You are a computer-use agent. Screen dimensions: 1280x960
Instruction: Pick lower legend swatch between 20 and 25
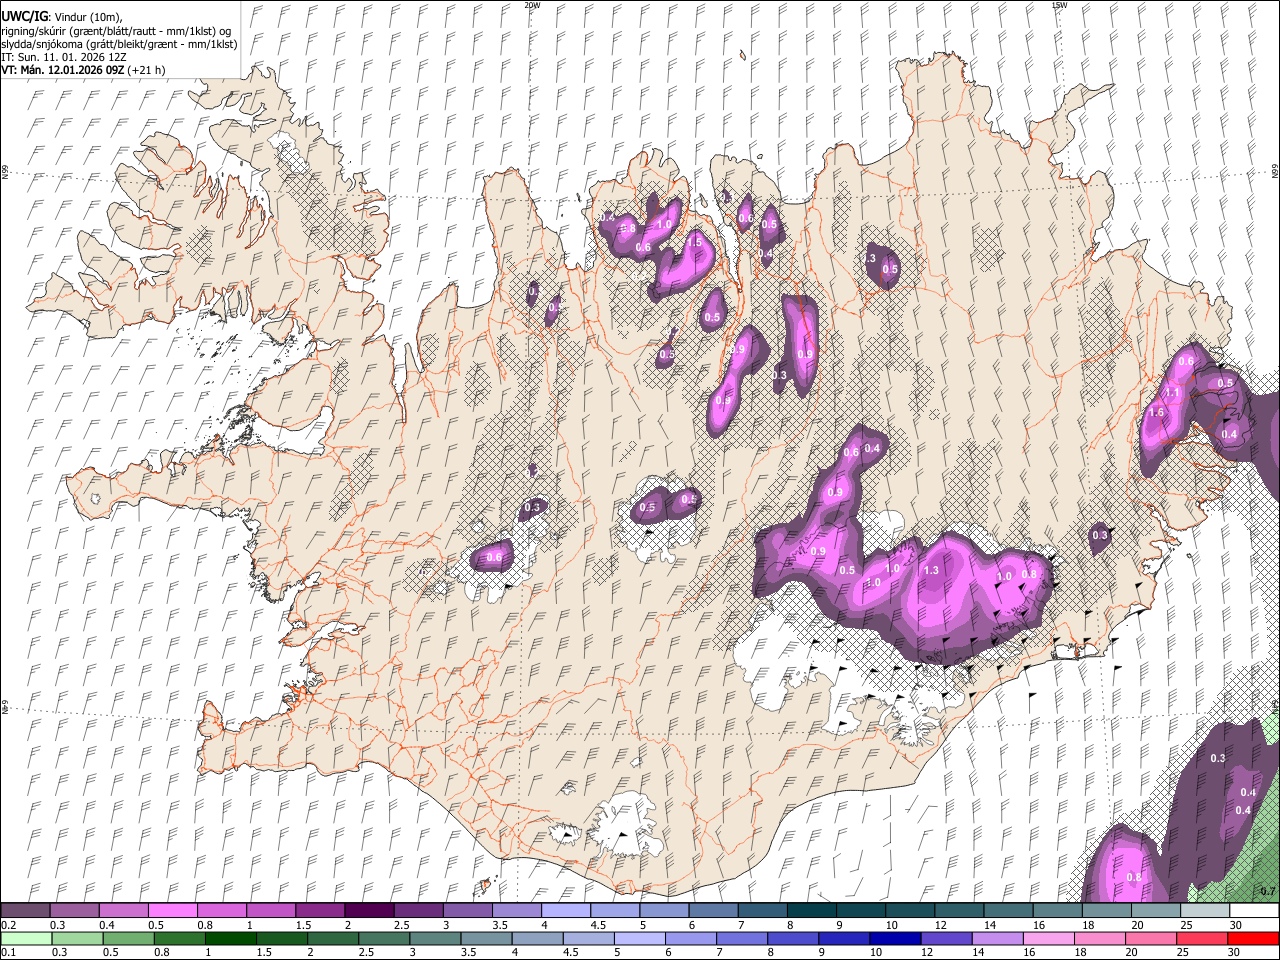coord(1152,938)
